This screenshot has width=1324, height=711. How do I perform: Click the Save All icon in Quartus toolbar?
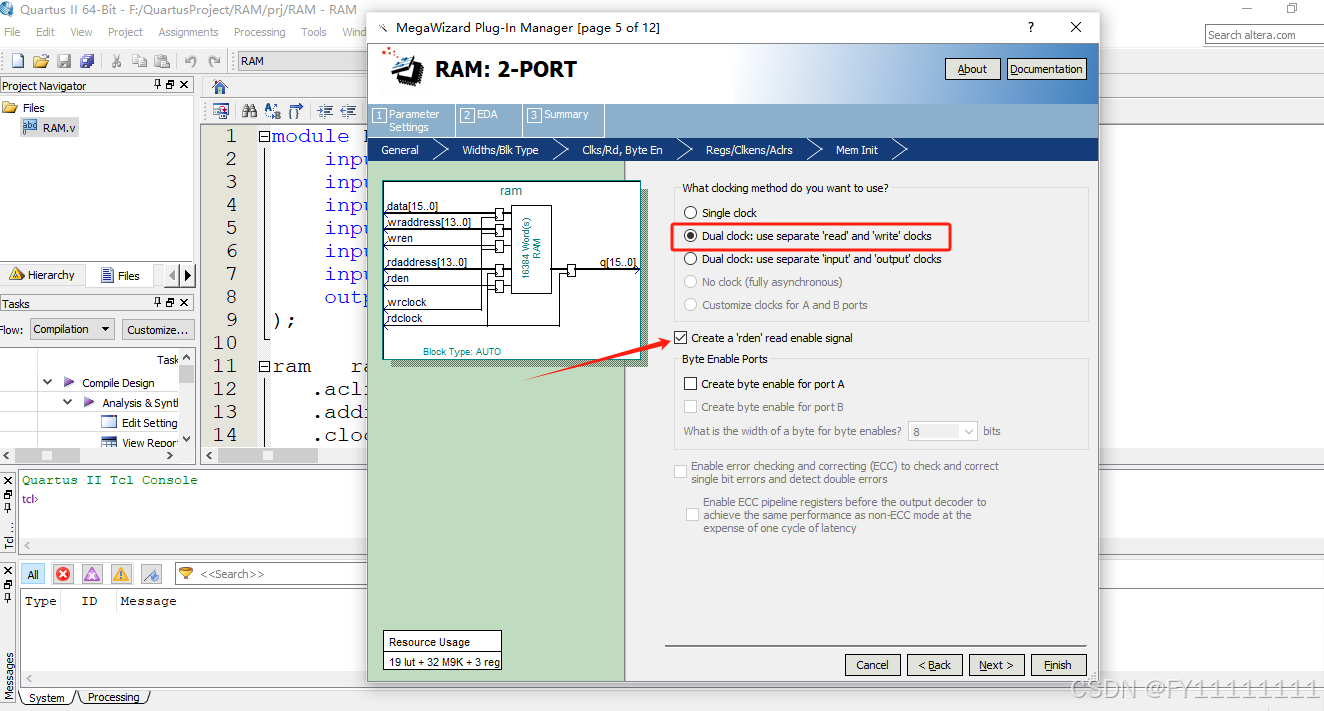pyautogui.click(x=86, y=61)
